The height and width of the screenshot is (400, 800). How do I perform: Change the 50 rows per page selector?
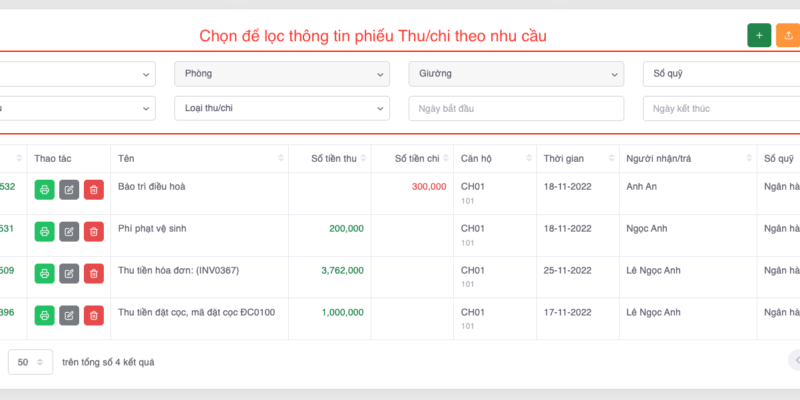(31, 362)
